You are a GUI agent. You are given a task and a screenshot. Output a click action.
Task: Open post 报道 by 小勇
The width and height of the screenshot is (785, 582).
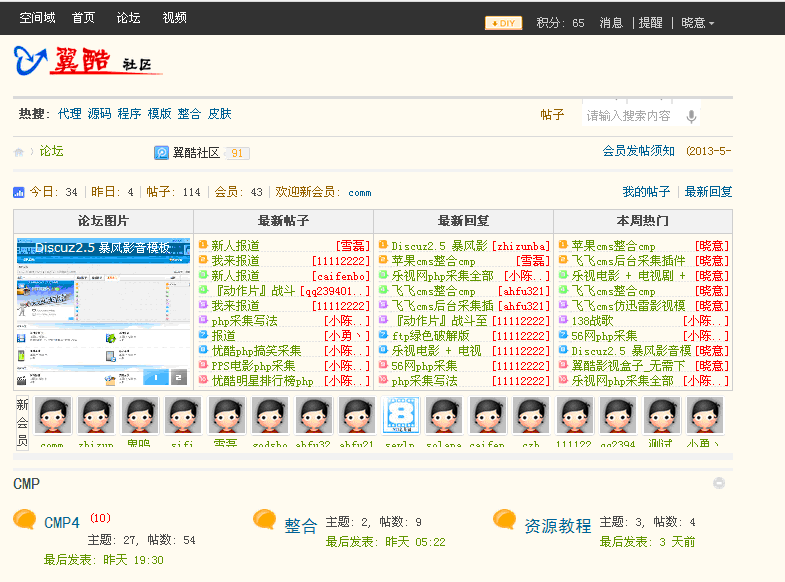[223, 336]
